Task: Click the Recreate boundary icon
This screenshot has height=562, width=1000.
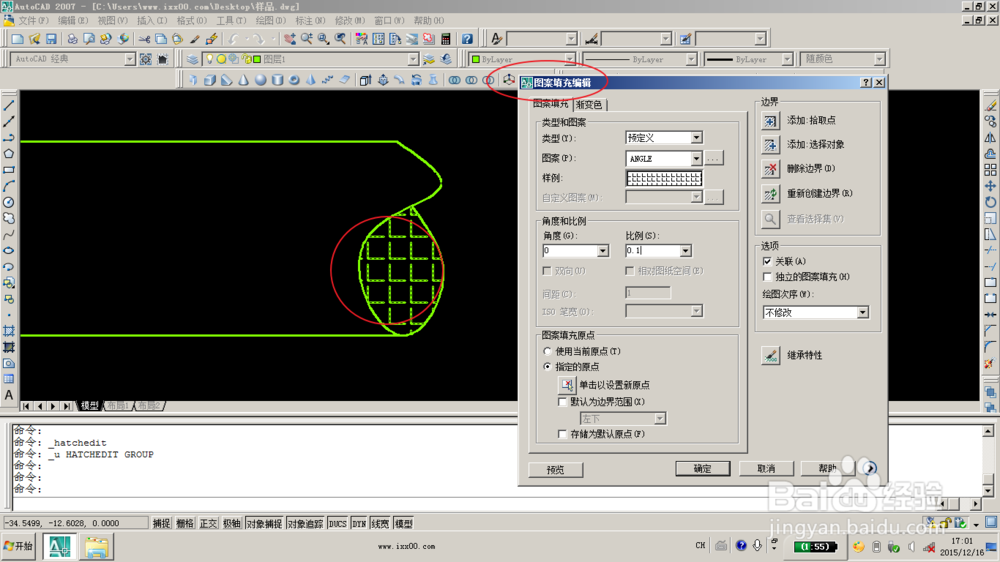Action: 770,193
